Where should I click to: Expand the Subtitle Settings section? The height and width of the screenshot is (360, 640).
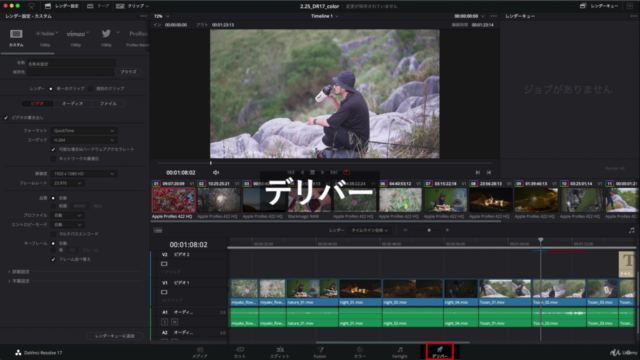coord(19,281)
